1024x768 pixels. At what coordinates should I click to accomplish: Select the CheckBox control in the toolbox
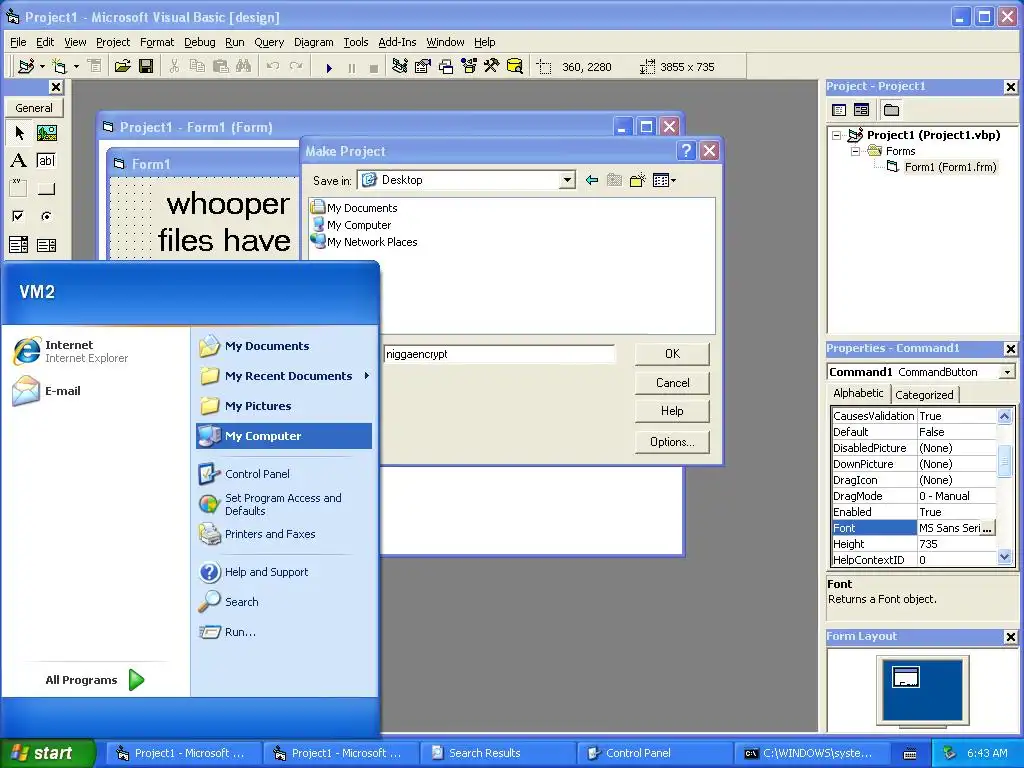(19, 216)
